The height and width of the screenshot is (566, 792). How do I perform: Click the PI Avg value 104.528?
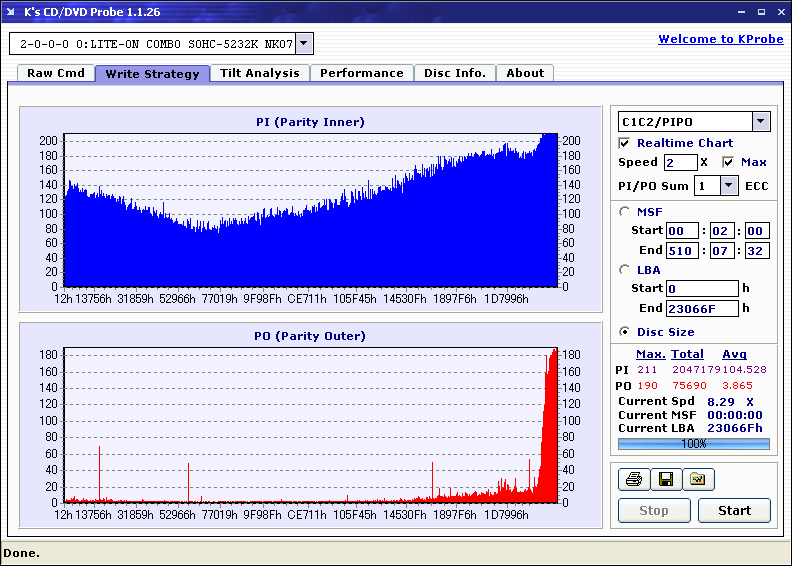(x=745, y=370)
